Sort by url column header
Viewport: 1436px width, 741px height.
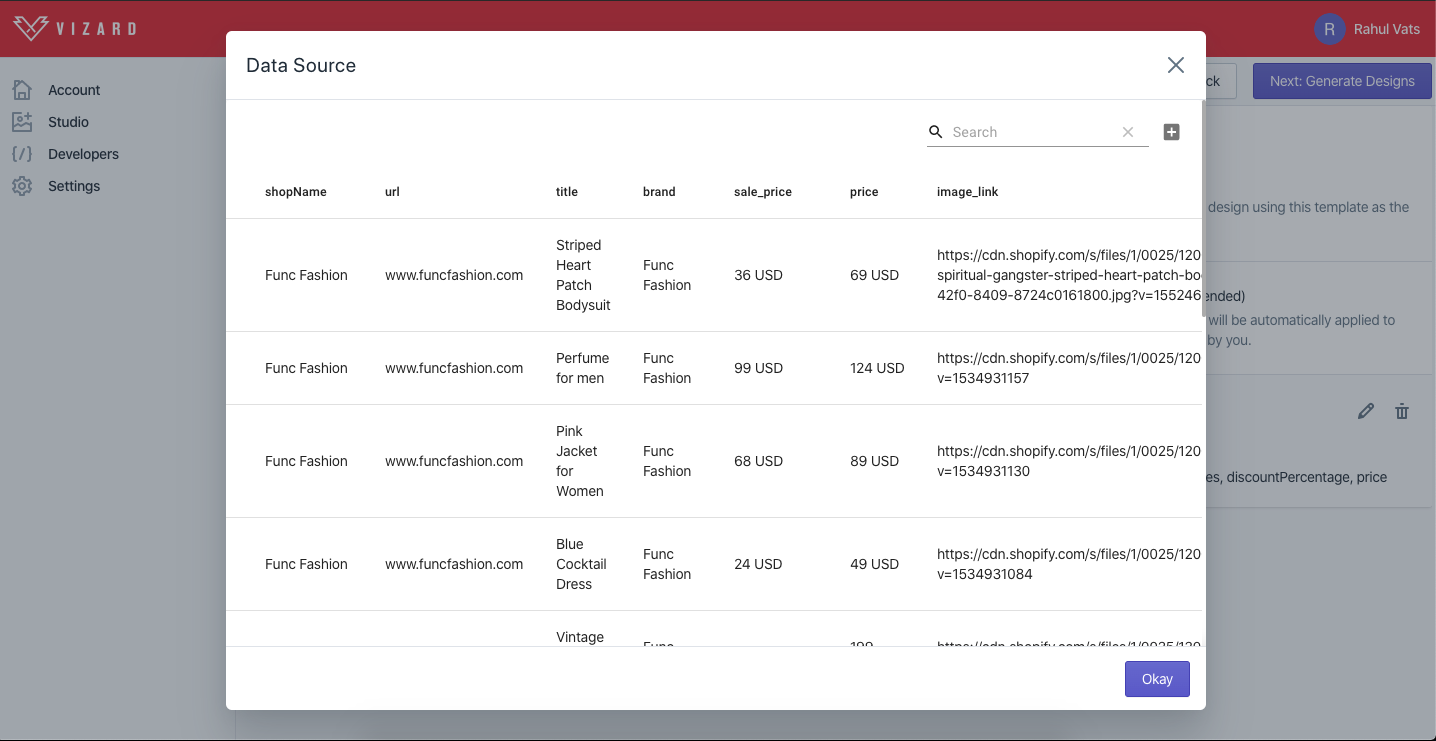click(x=392, y=192)
